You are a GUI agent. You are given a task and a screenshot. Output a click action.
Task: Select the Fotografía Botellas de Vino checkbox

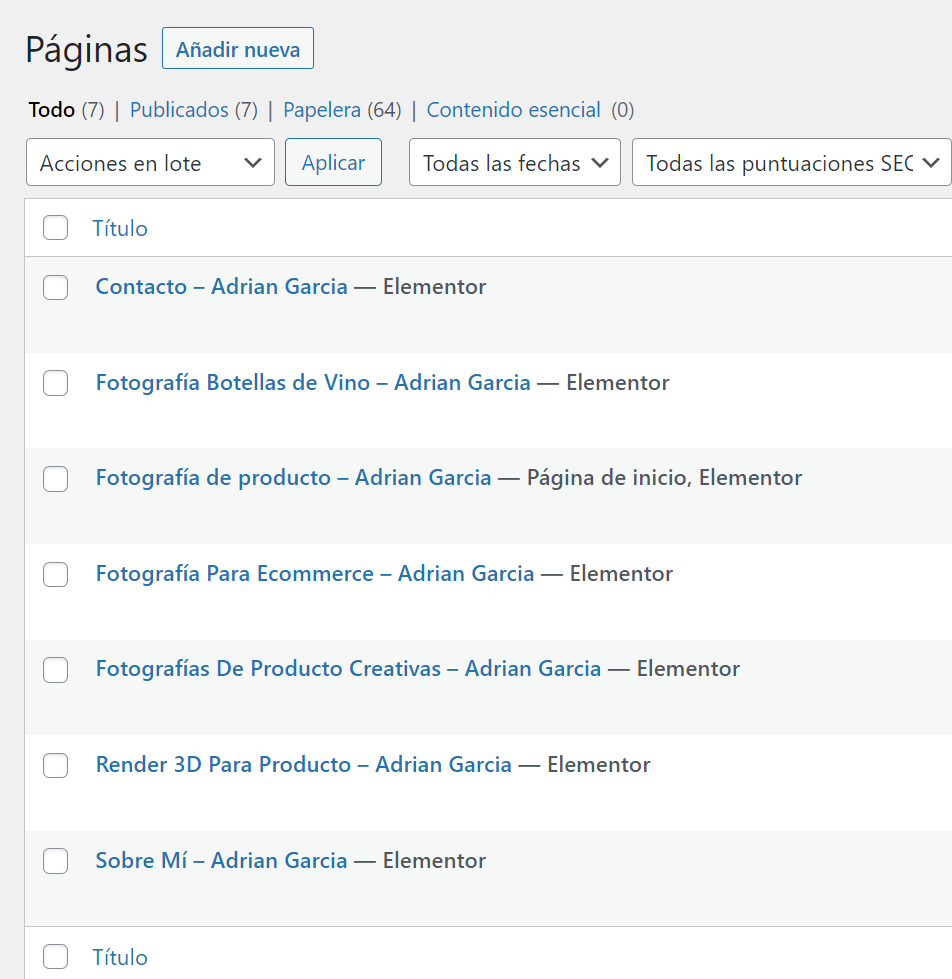[x=56, y=383]
